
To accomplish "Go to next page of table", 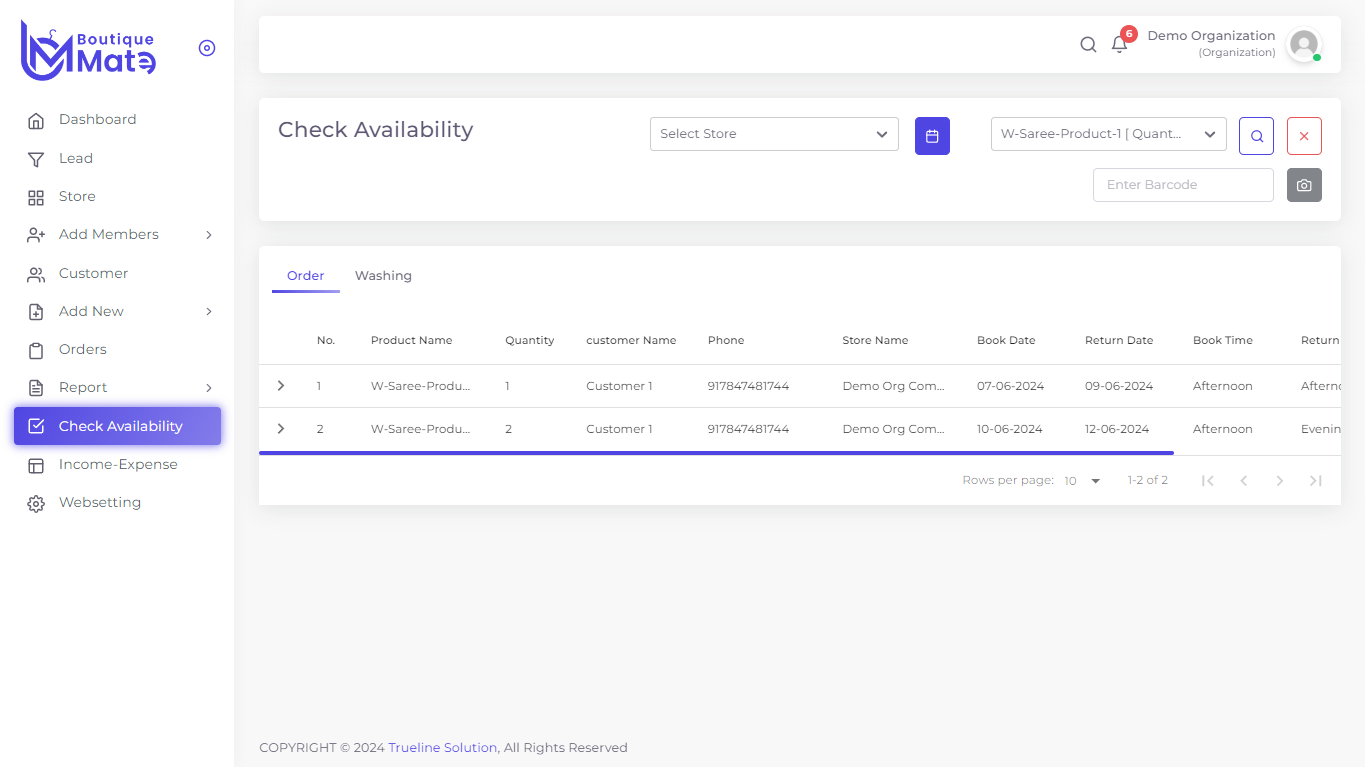I will [1280, 481].
